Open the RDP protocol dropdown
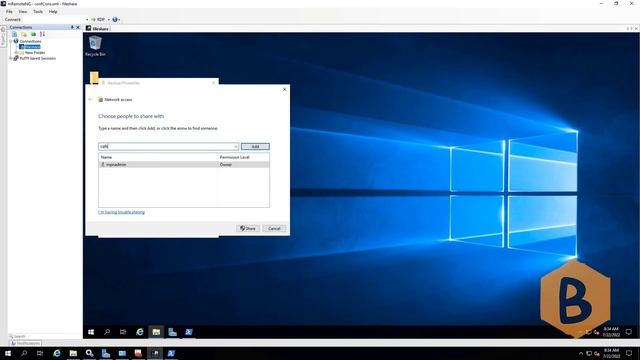 tap(109, 20)
